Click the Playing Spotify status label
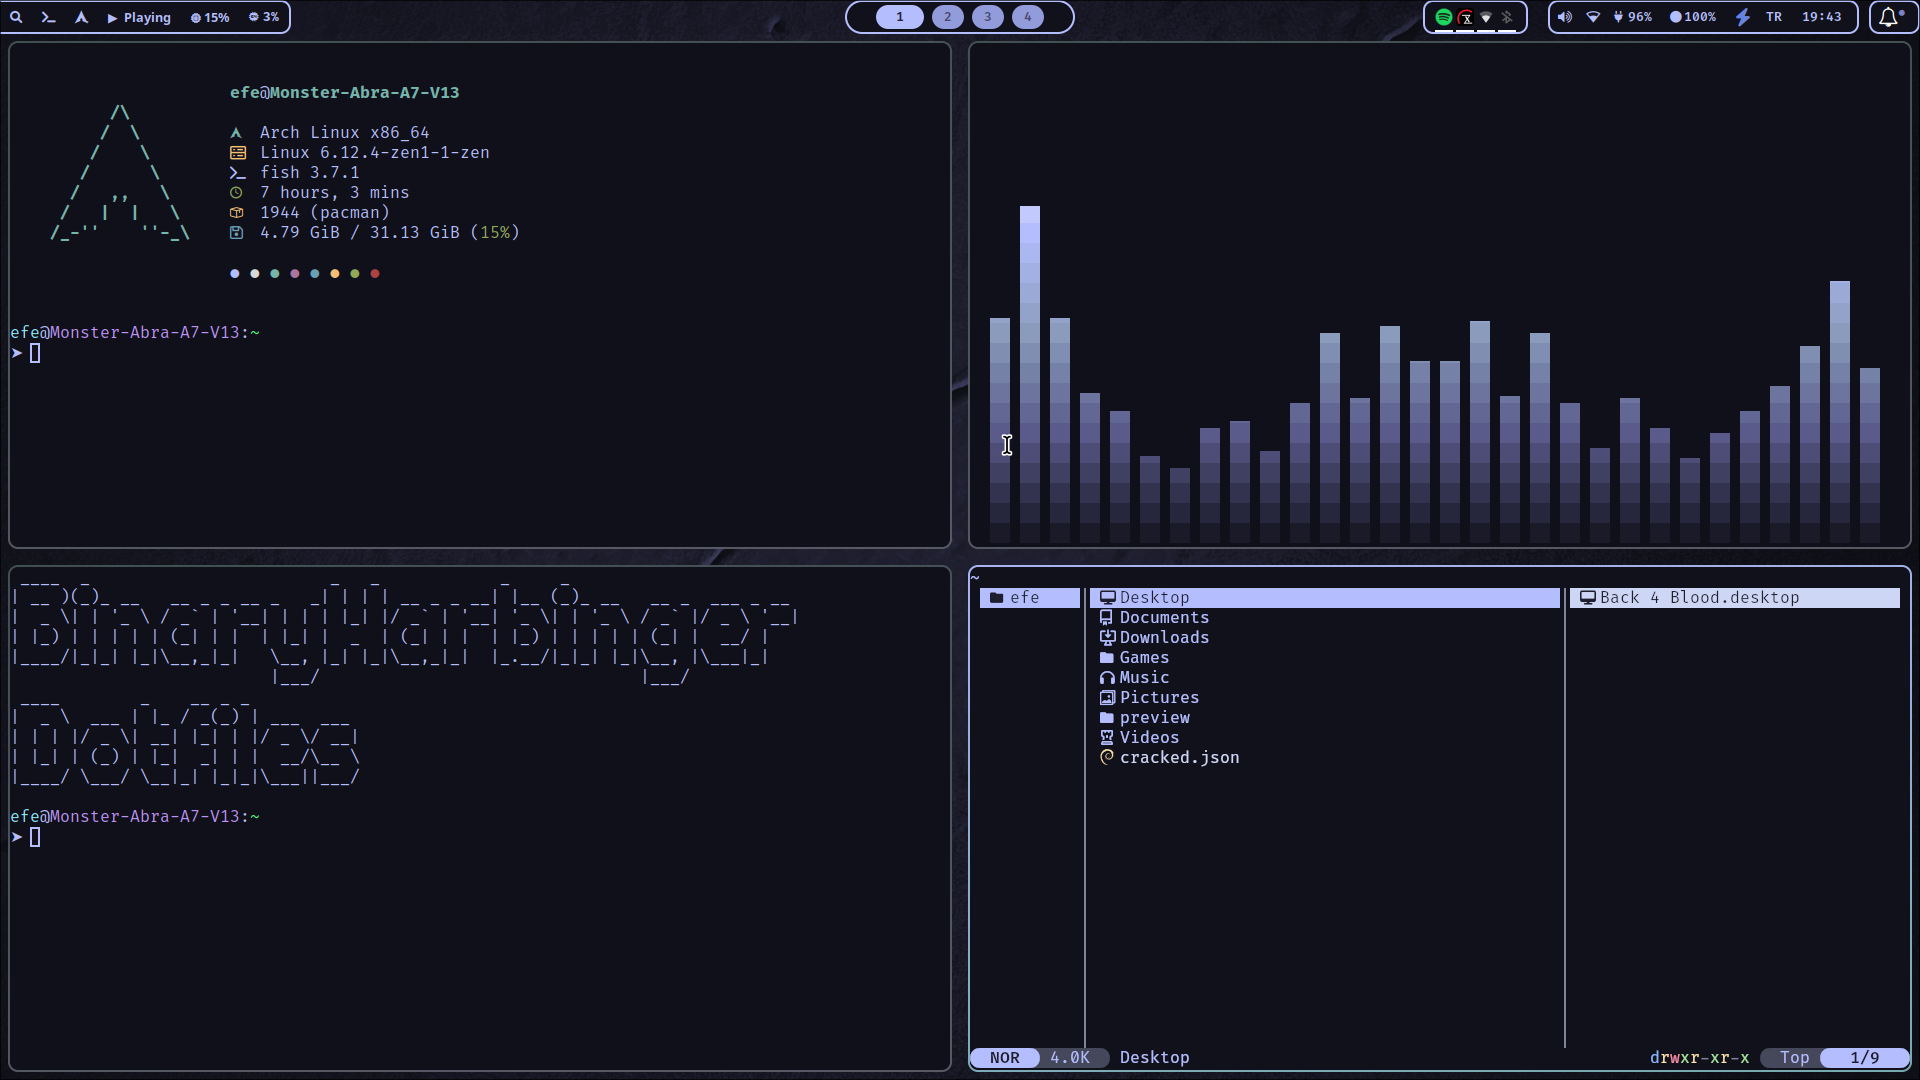This screenshot has width=1920, height=1080. click(140, 17)
